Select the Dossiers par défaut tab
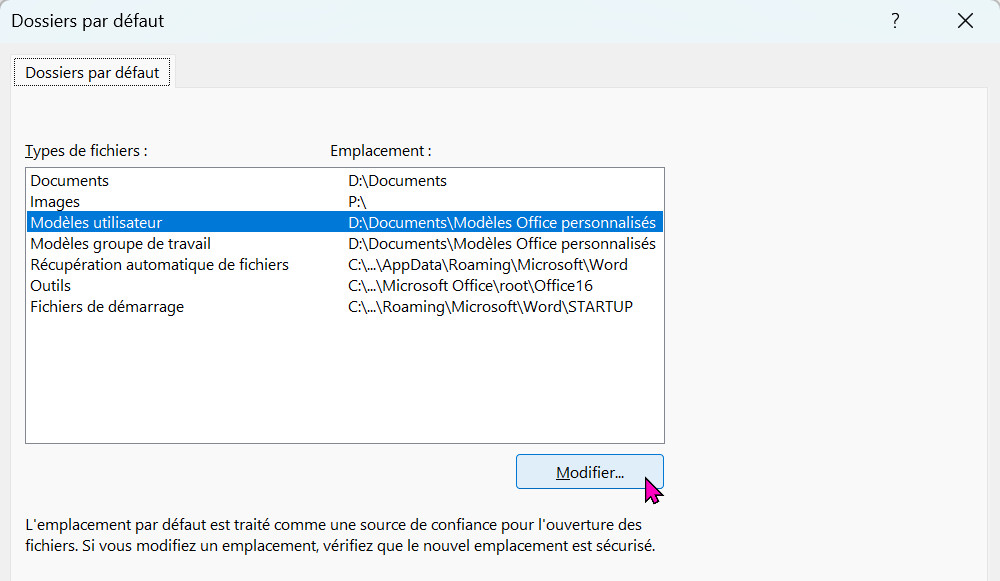Viewport: 1000px width, 581px height. pos(92,73)
